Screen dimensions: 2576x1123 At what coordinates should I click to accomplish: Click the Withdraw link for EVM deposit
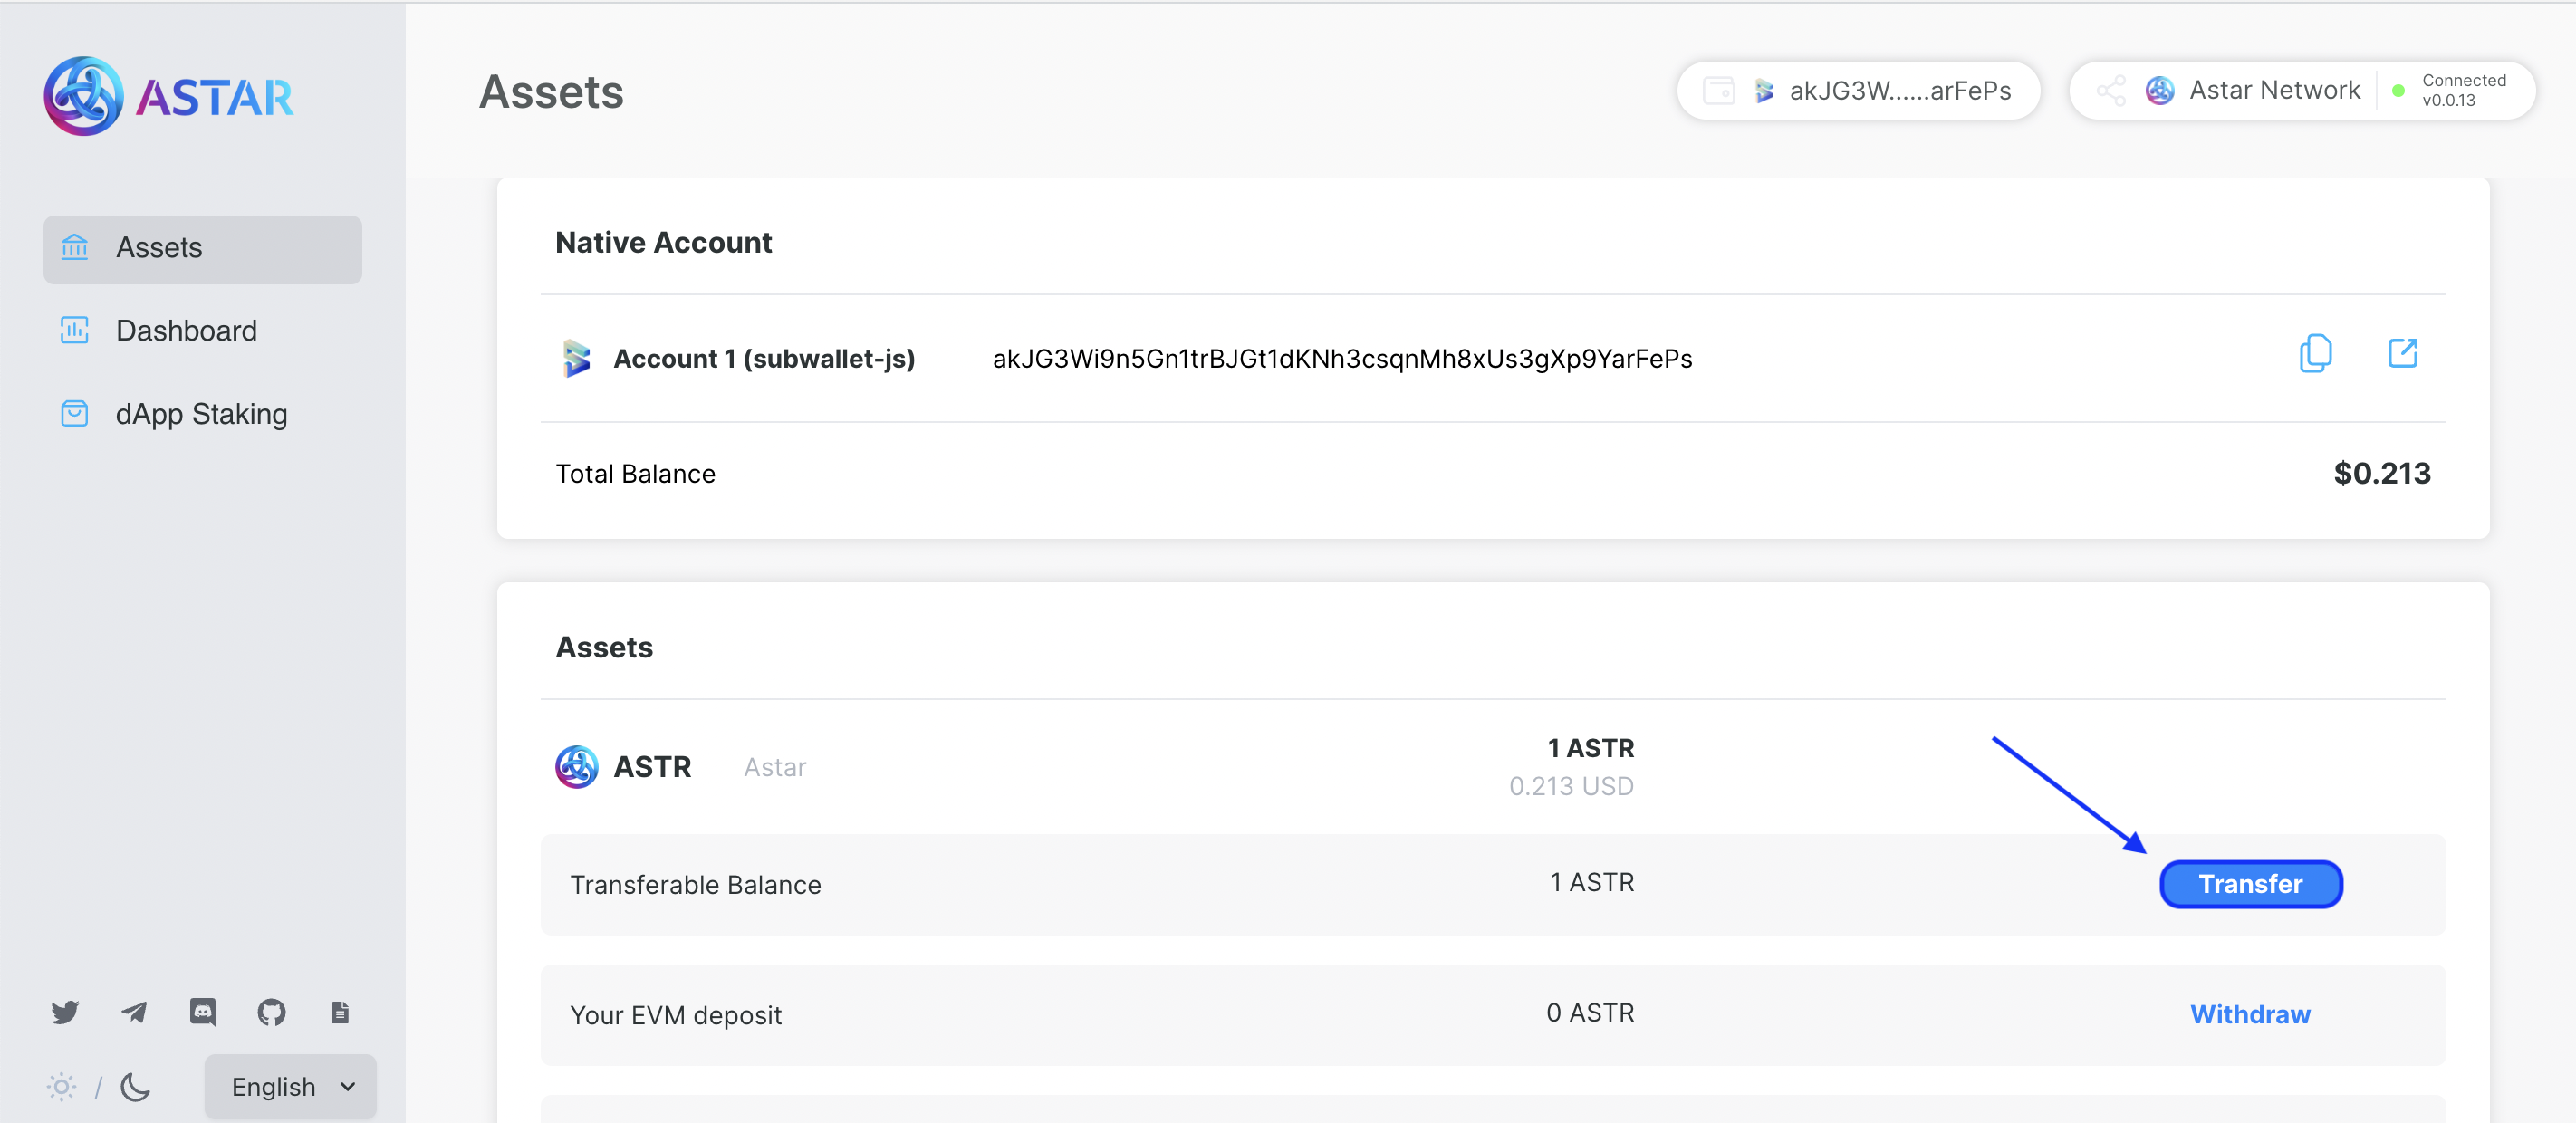tap(2250, 1014)
